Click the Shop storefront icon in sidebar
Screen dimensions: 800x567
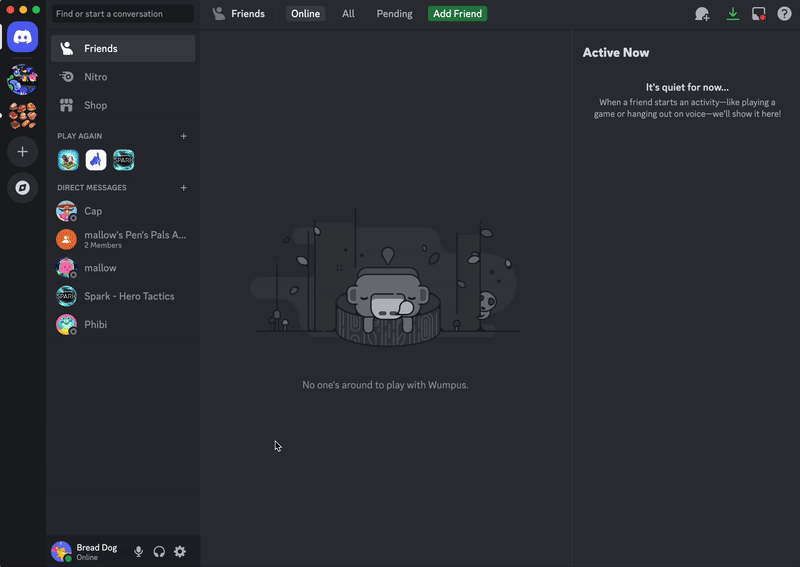(66, 105)
